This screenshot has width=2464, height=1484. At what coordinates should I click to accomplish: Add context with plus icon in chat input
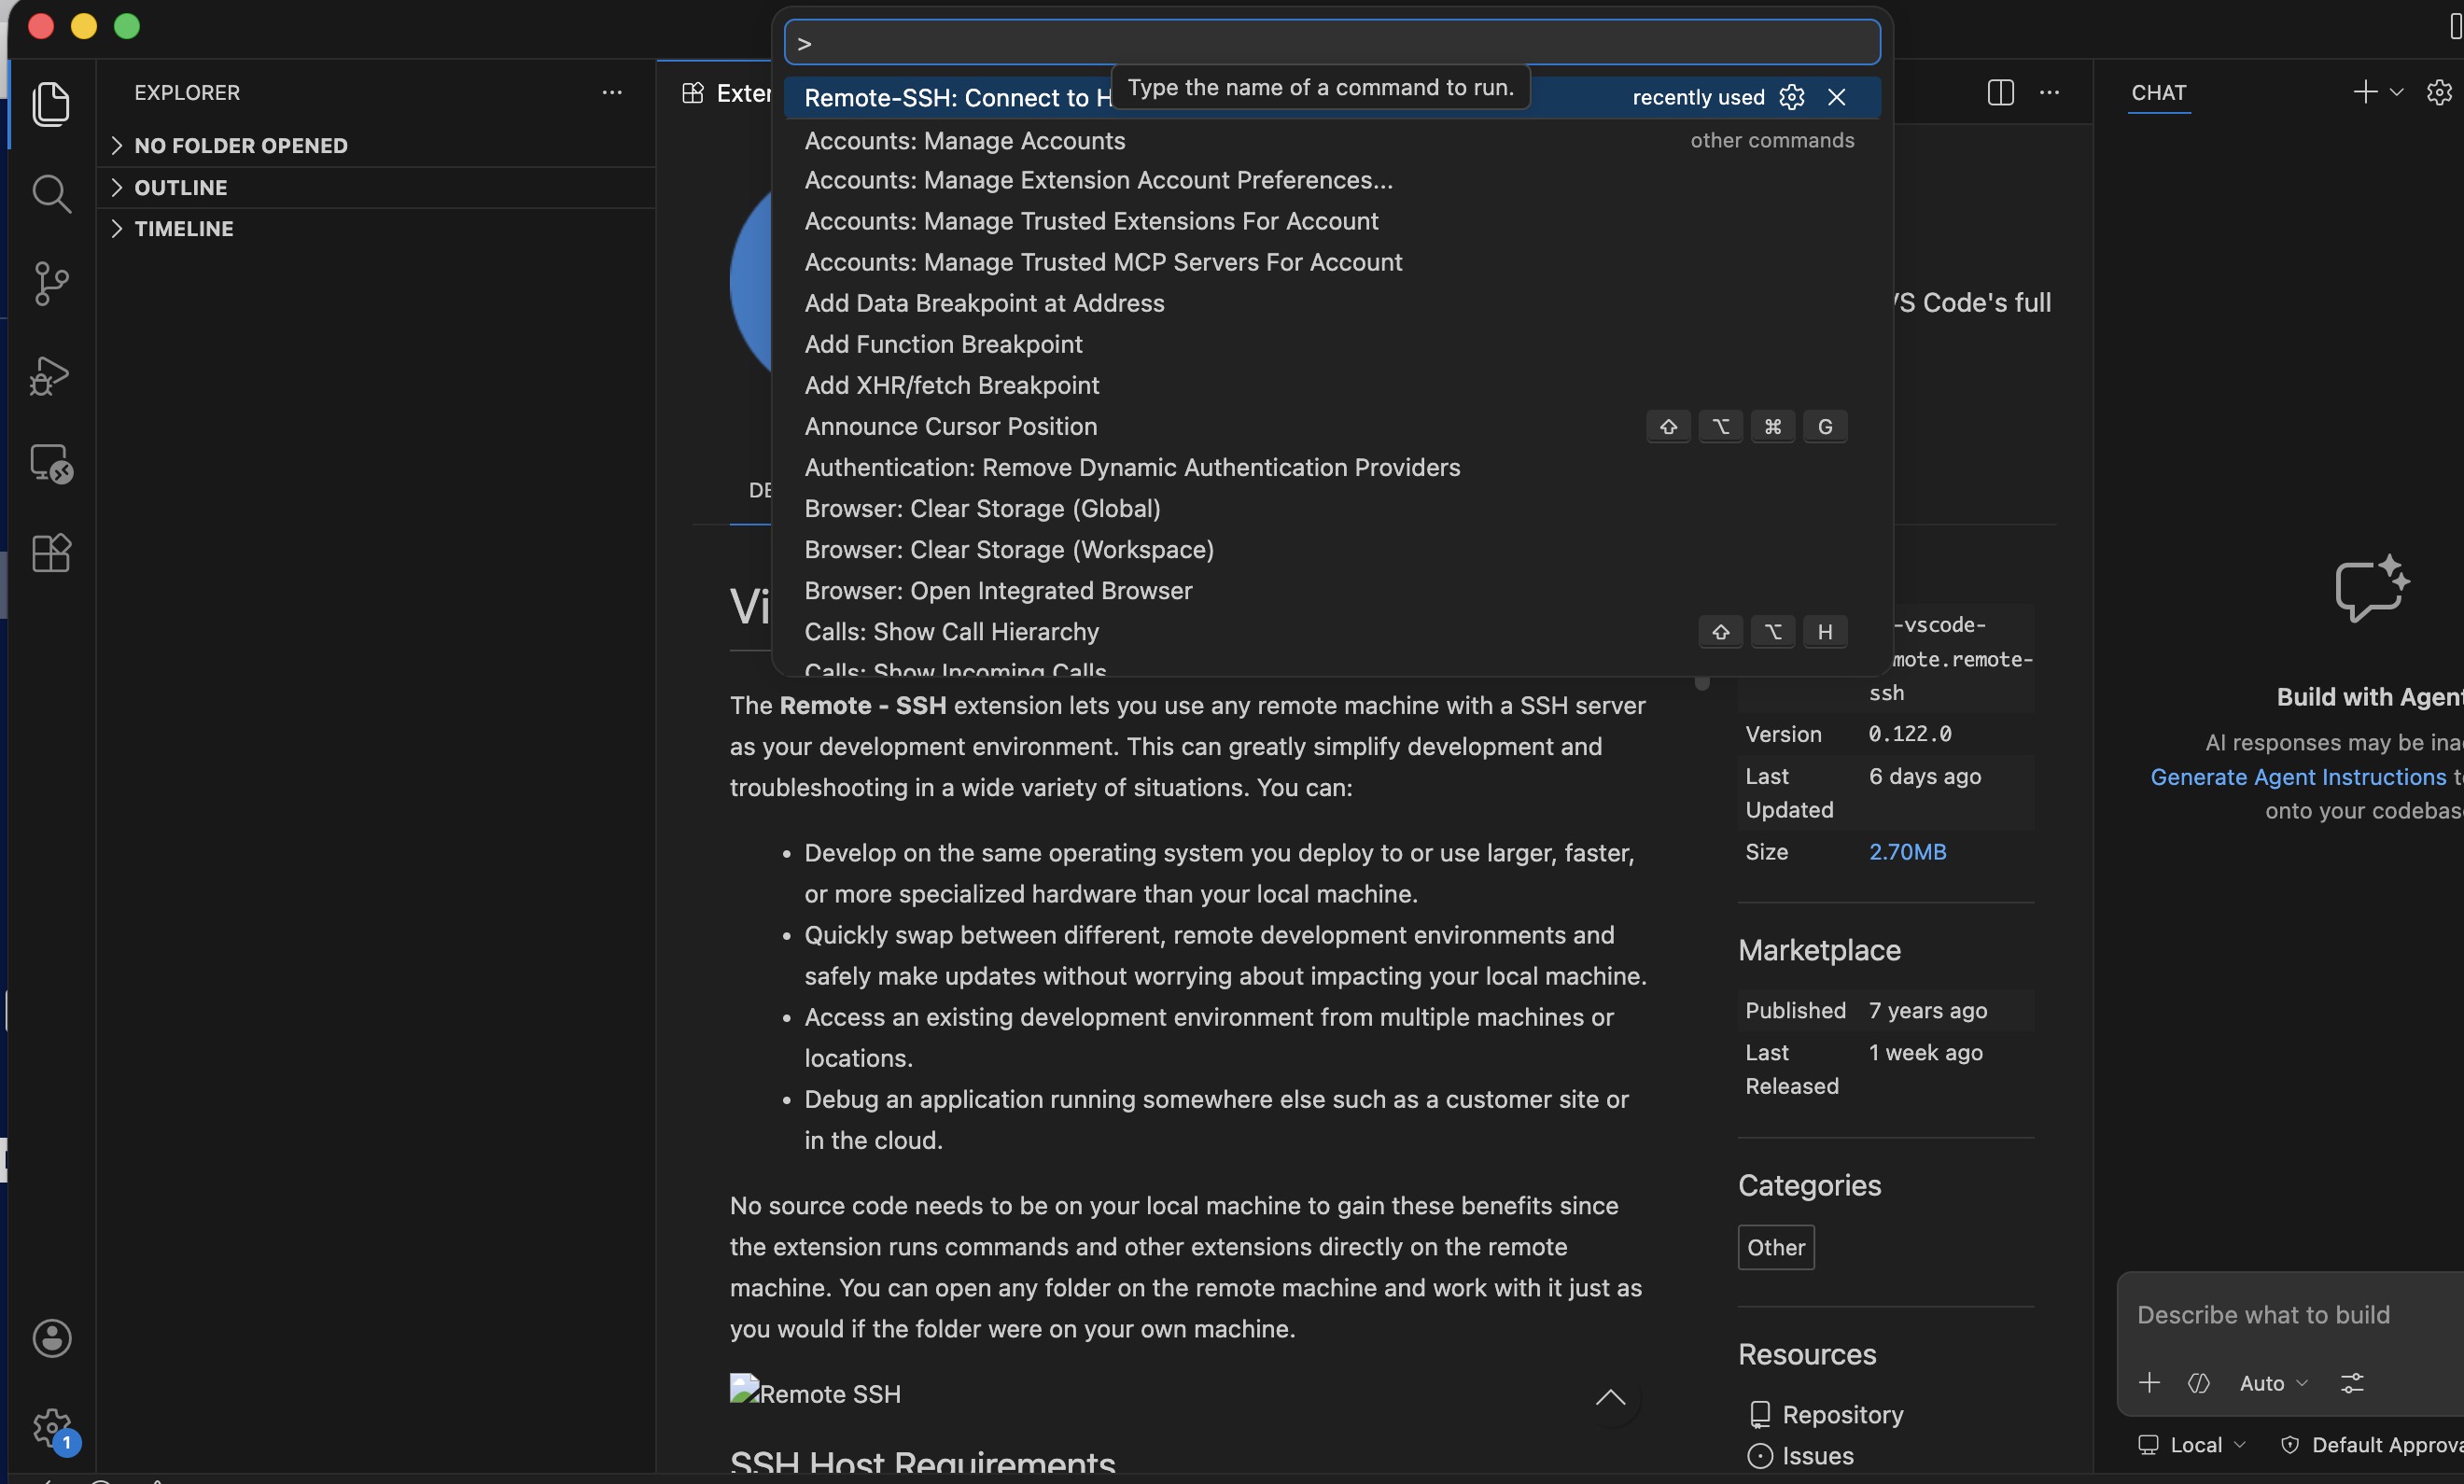2149,1383
